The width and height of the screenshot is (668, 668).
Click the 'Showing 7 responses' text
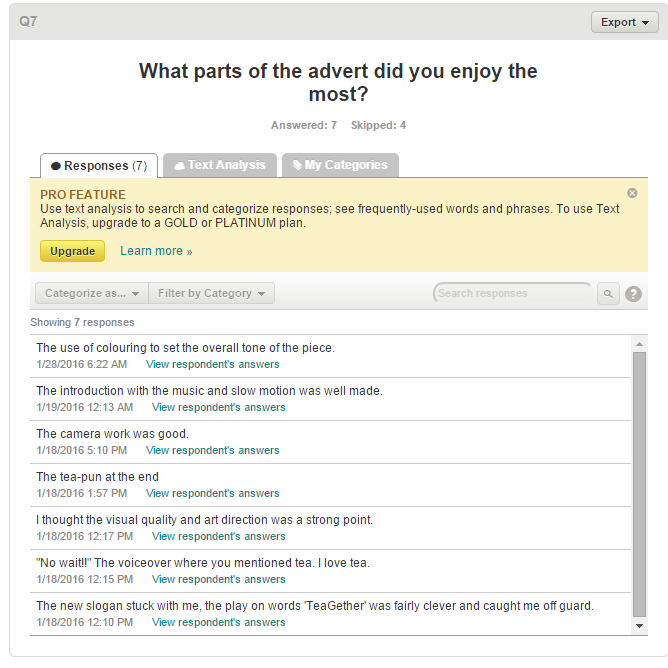[x=82, y=322]
